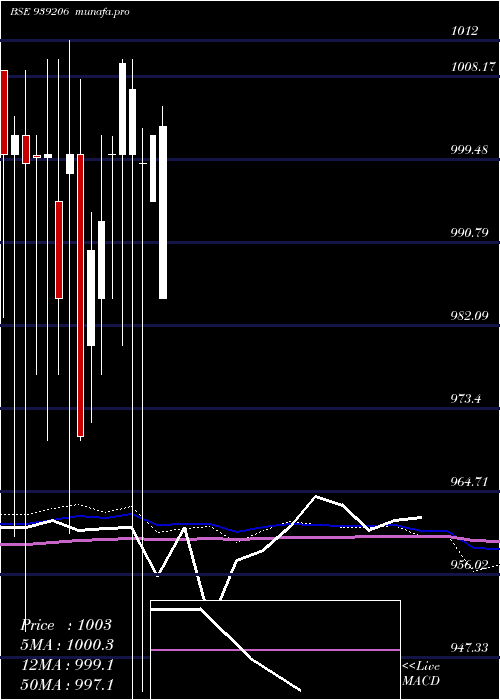Select the 947.33 price level label
The height and width of the screenshot is (700, 500).
tap(469, 647)
